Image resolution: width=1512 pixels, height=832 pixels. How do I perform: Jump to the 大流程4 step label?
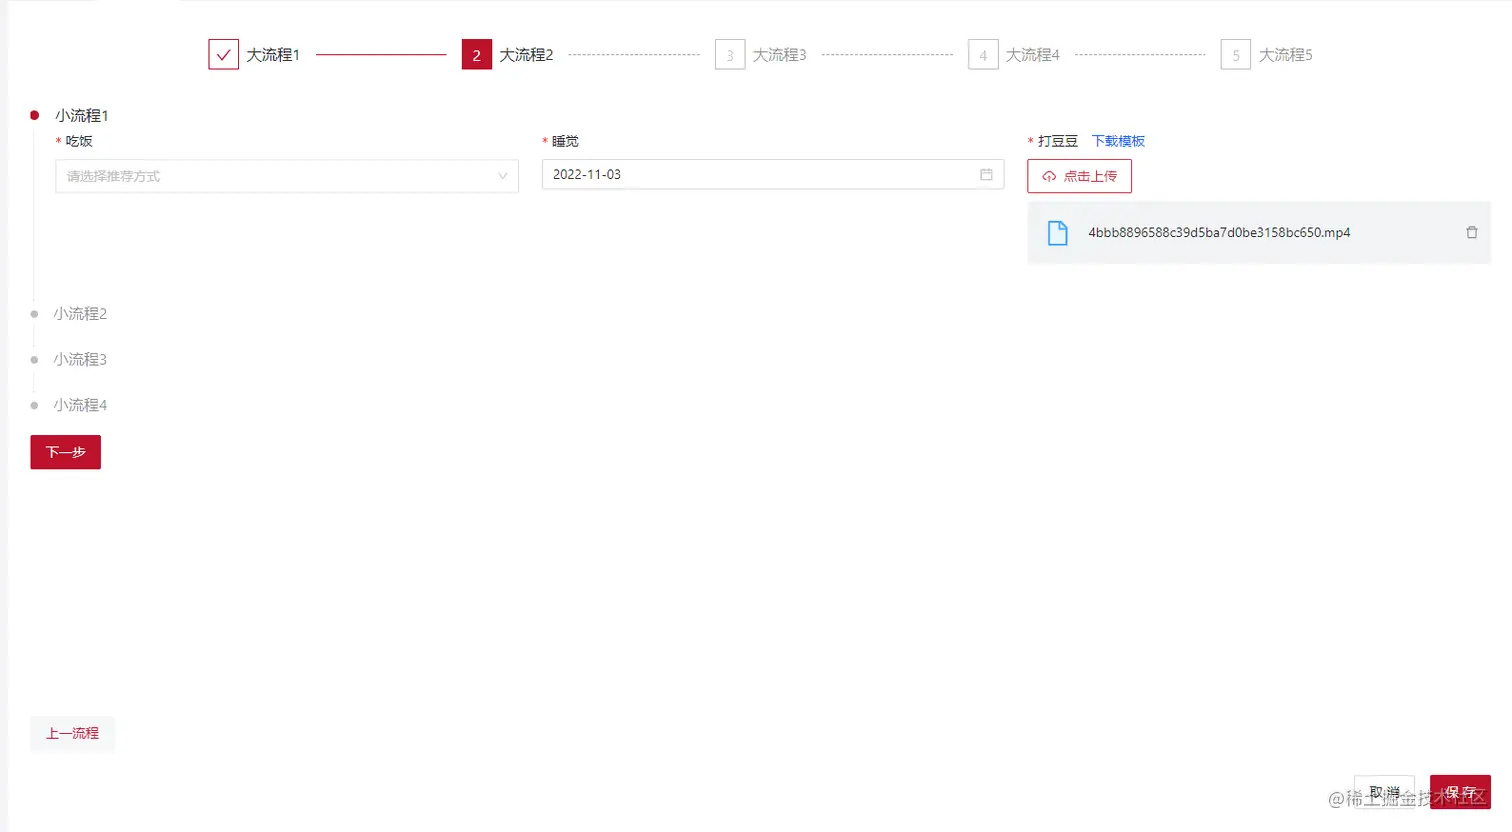point(1032,55)
